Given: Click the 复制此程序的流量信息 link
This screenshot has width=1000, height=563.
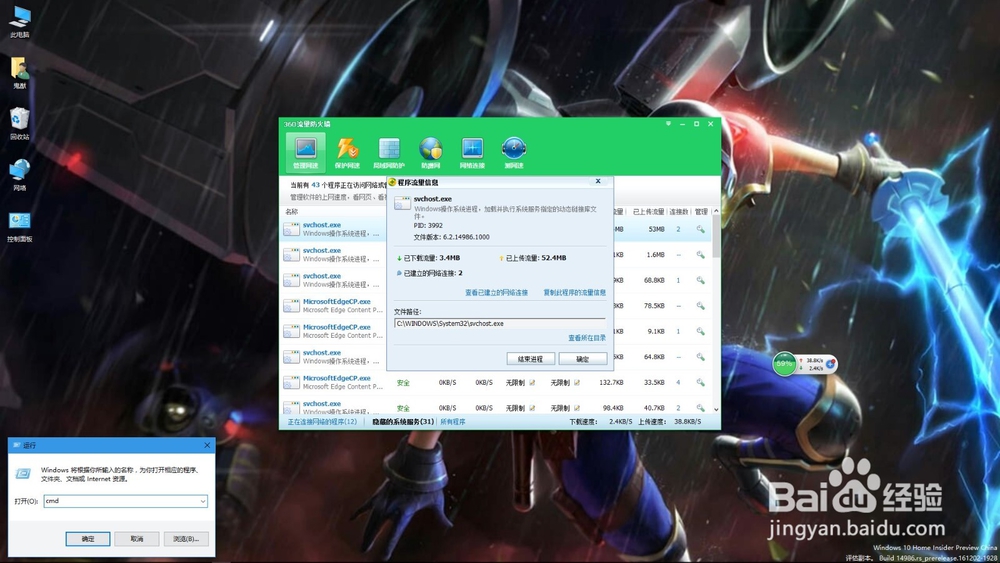Looking at the screenshot, I should pyautogui.click(x=575, y=293).
